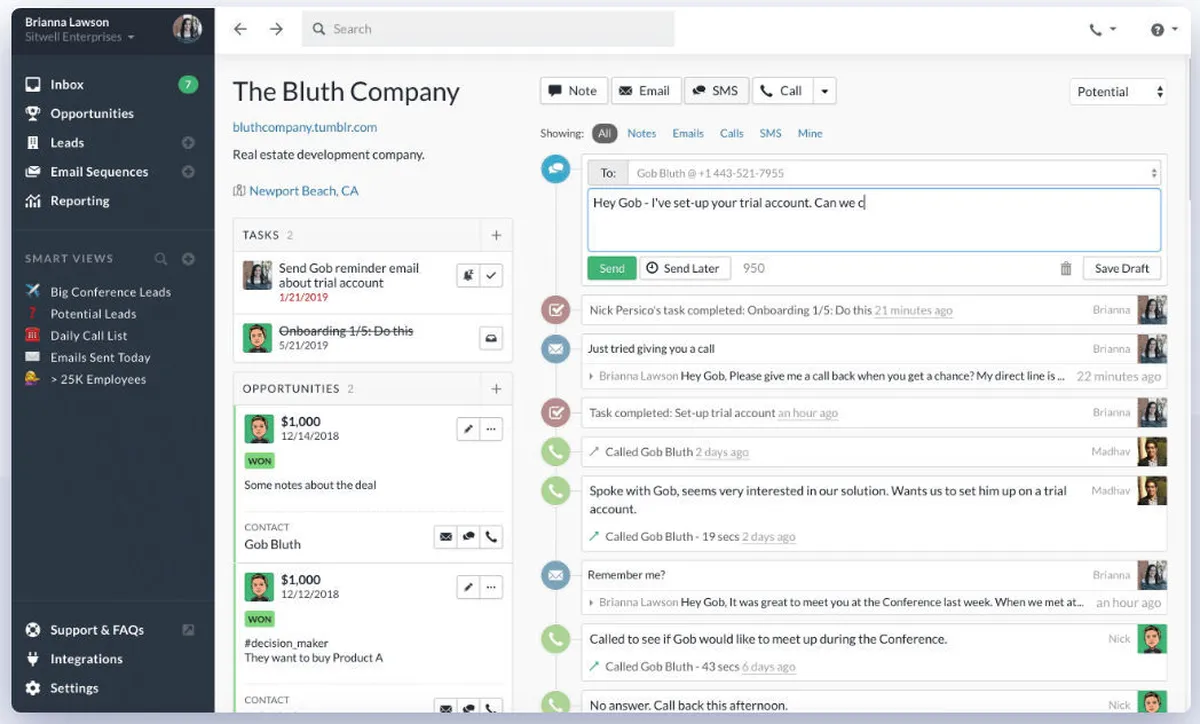Screen dimensions: 1200x724
Task: Open Integrations in the sidebar
Action: [86, 659]
